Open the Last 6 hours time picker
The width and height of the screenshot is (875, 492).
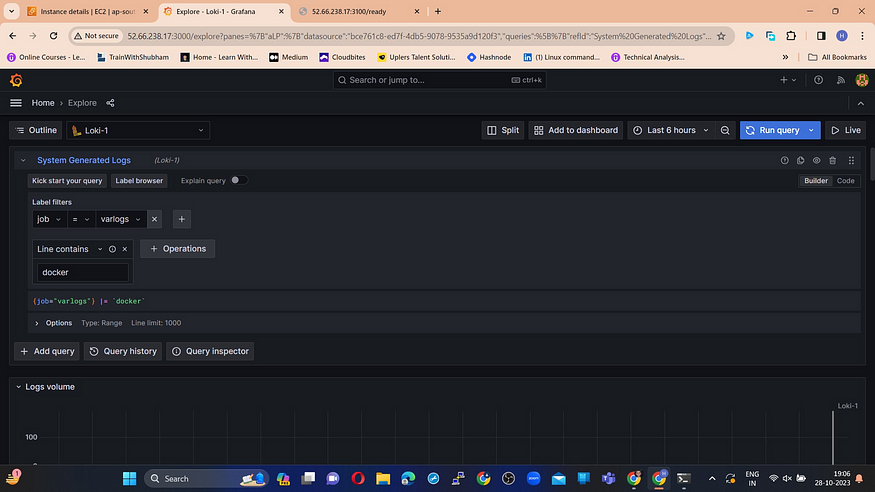[671, 130]
